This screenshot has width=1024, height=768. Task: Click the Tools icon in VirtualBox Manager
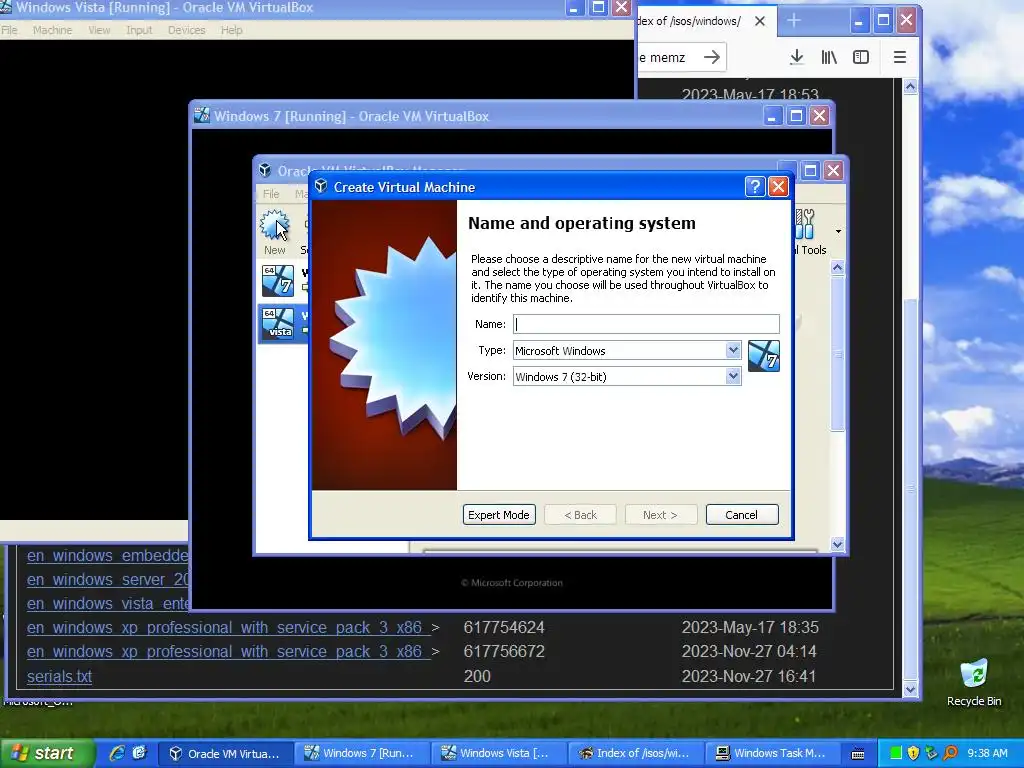pyautogui.click(x=808, y=232)
